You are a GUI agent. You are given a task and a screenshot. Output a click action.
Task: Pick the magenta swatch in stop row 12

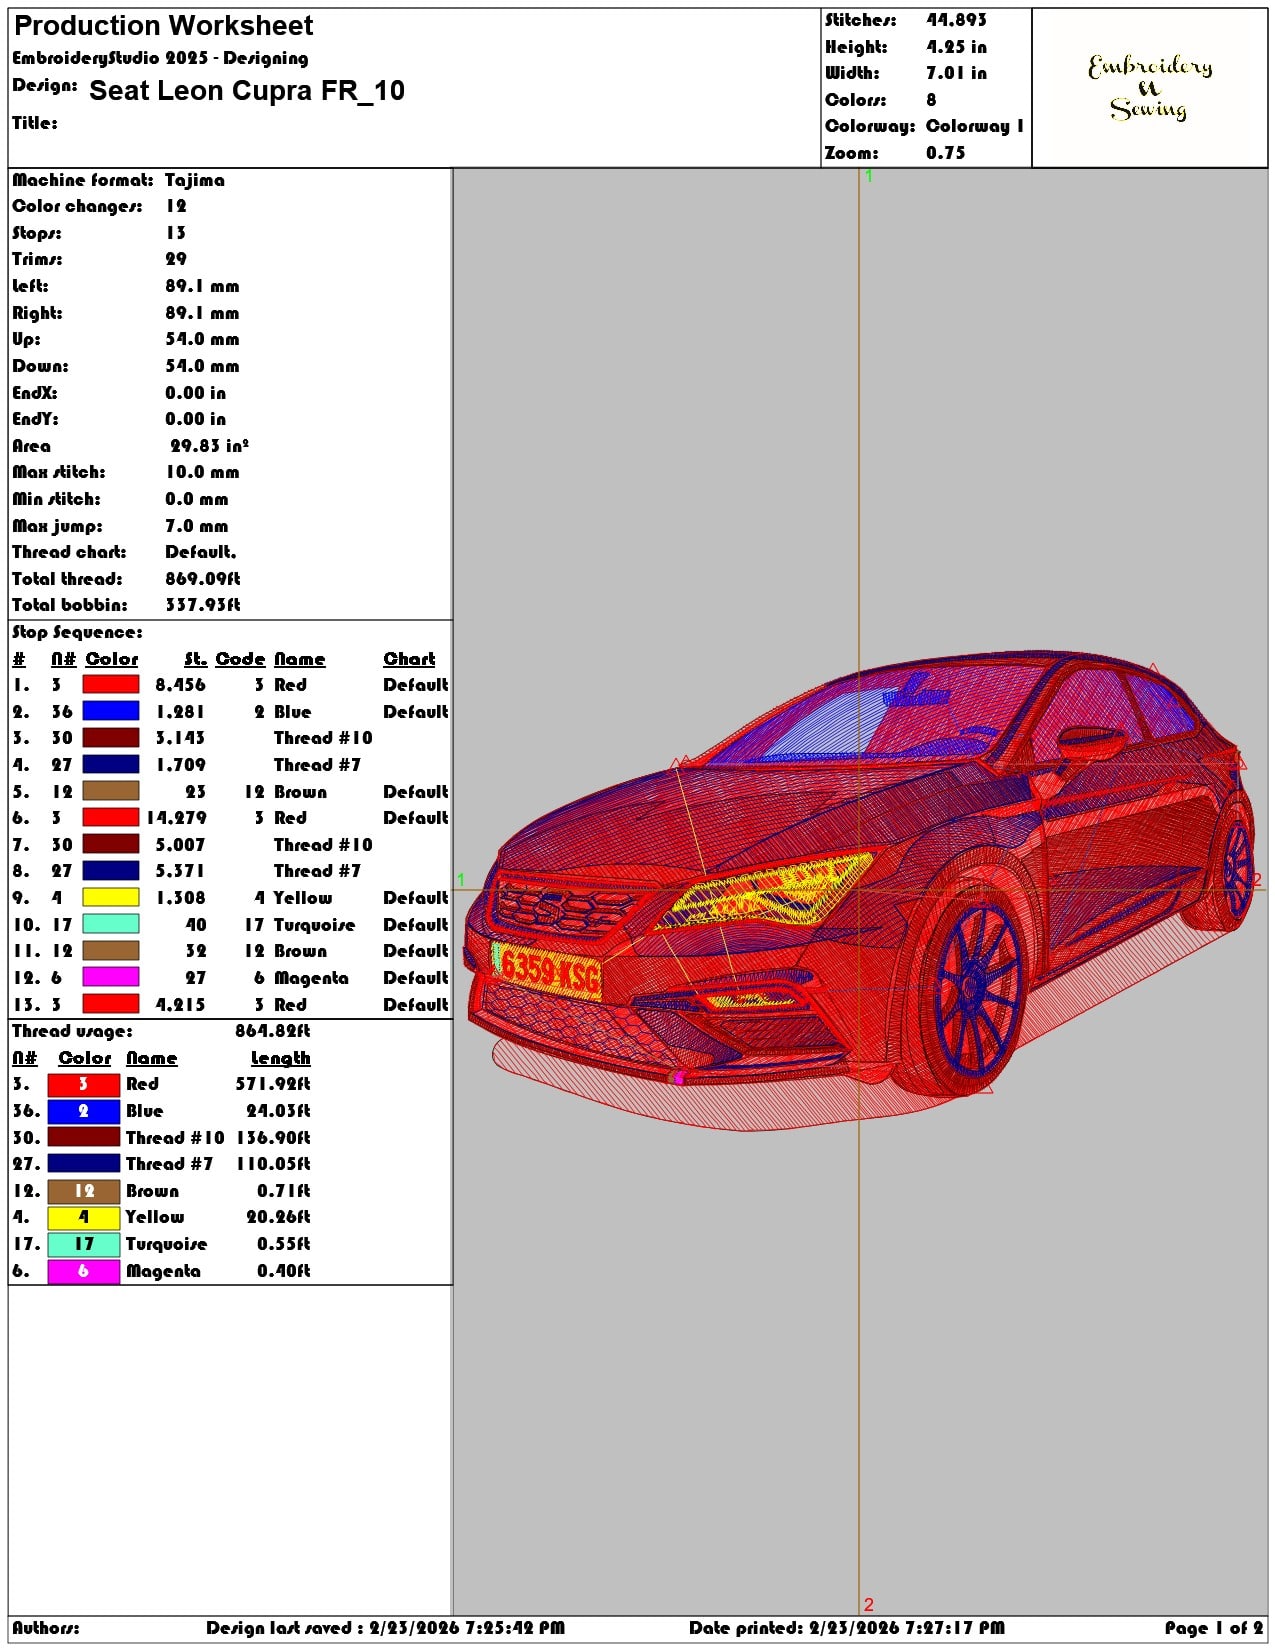[x=110, y=978]
